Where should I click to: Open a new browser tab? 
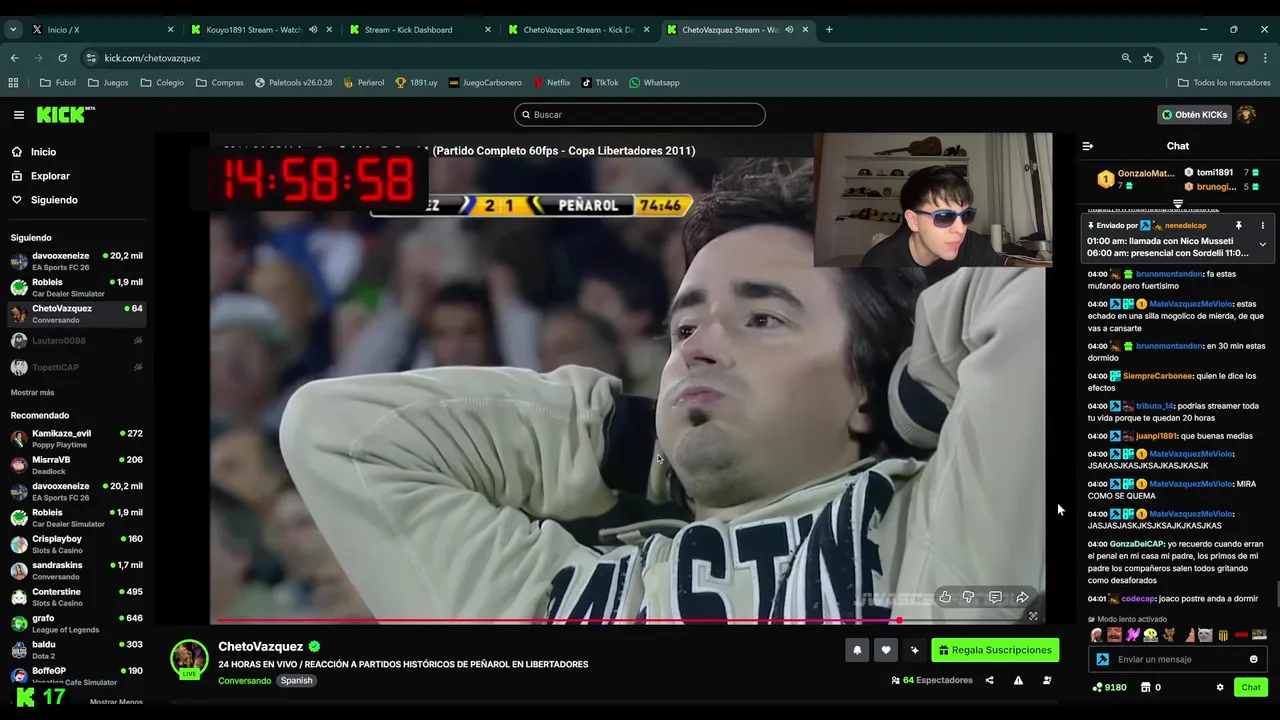(829, 30)
